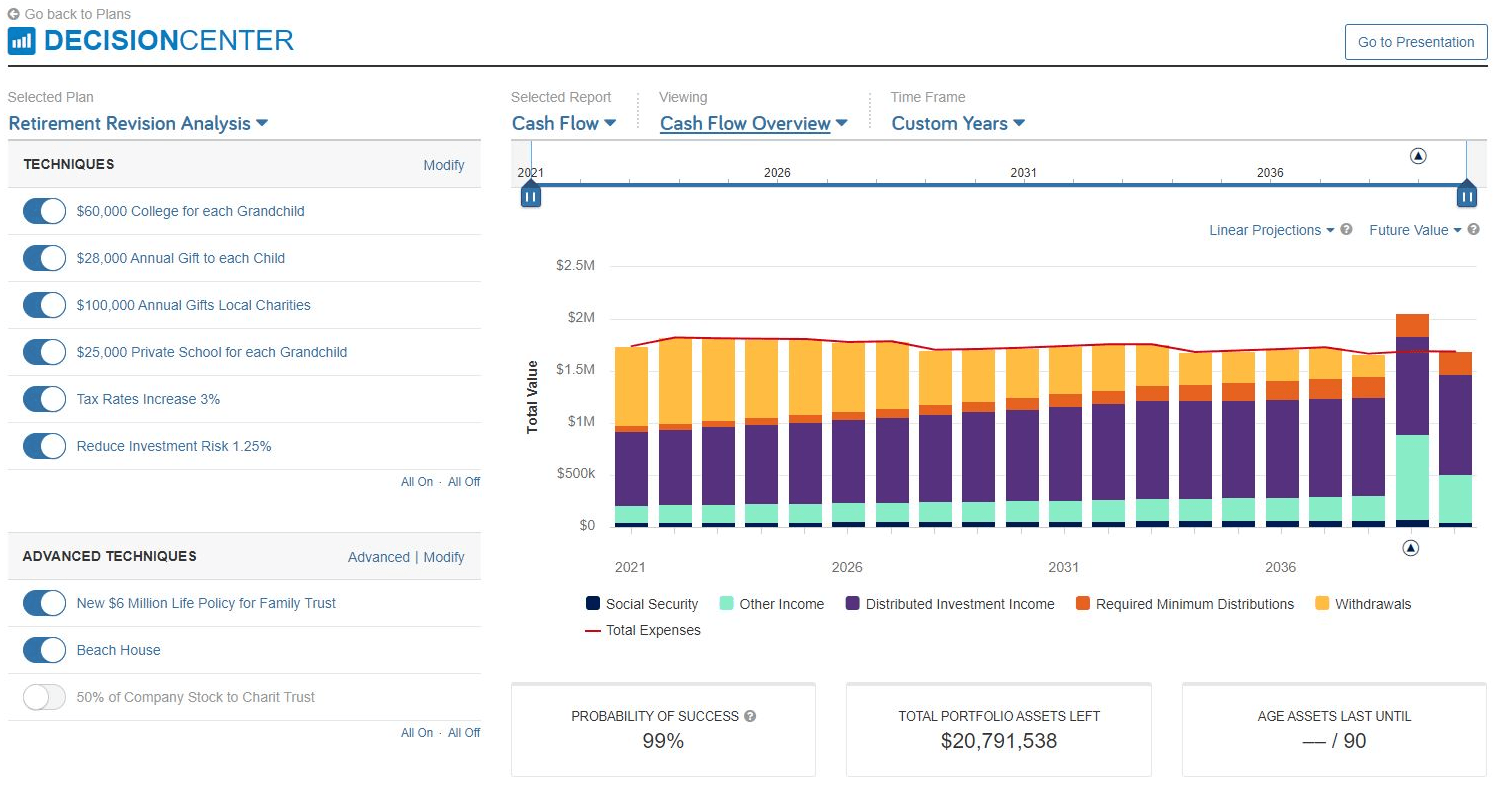Click All On under Advanced Techniques list

click(x=417, y=733)
